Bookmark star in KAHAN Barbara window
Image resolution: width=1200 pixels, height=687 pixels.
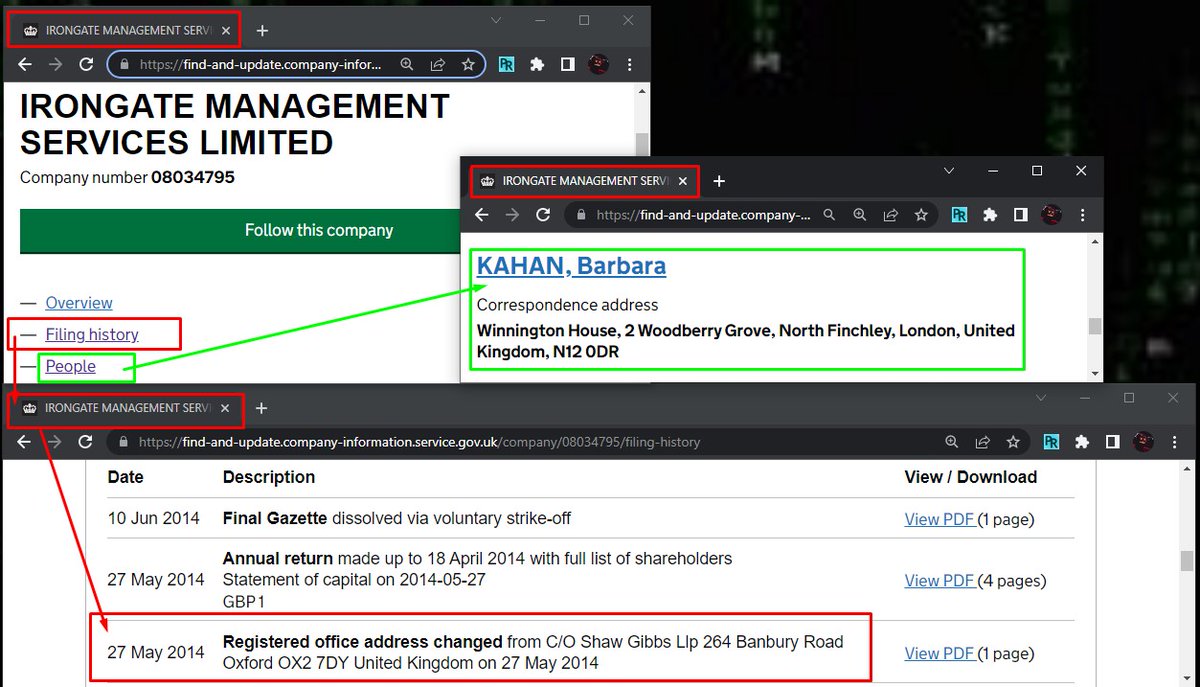[x=921, y=215]
